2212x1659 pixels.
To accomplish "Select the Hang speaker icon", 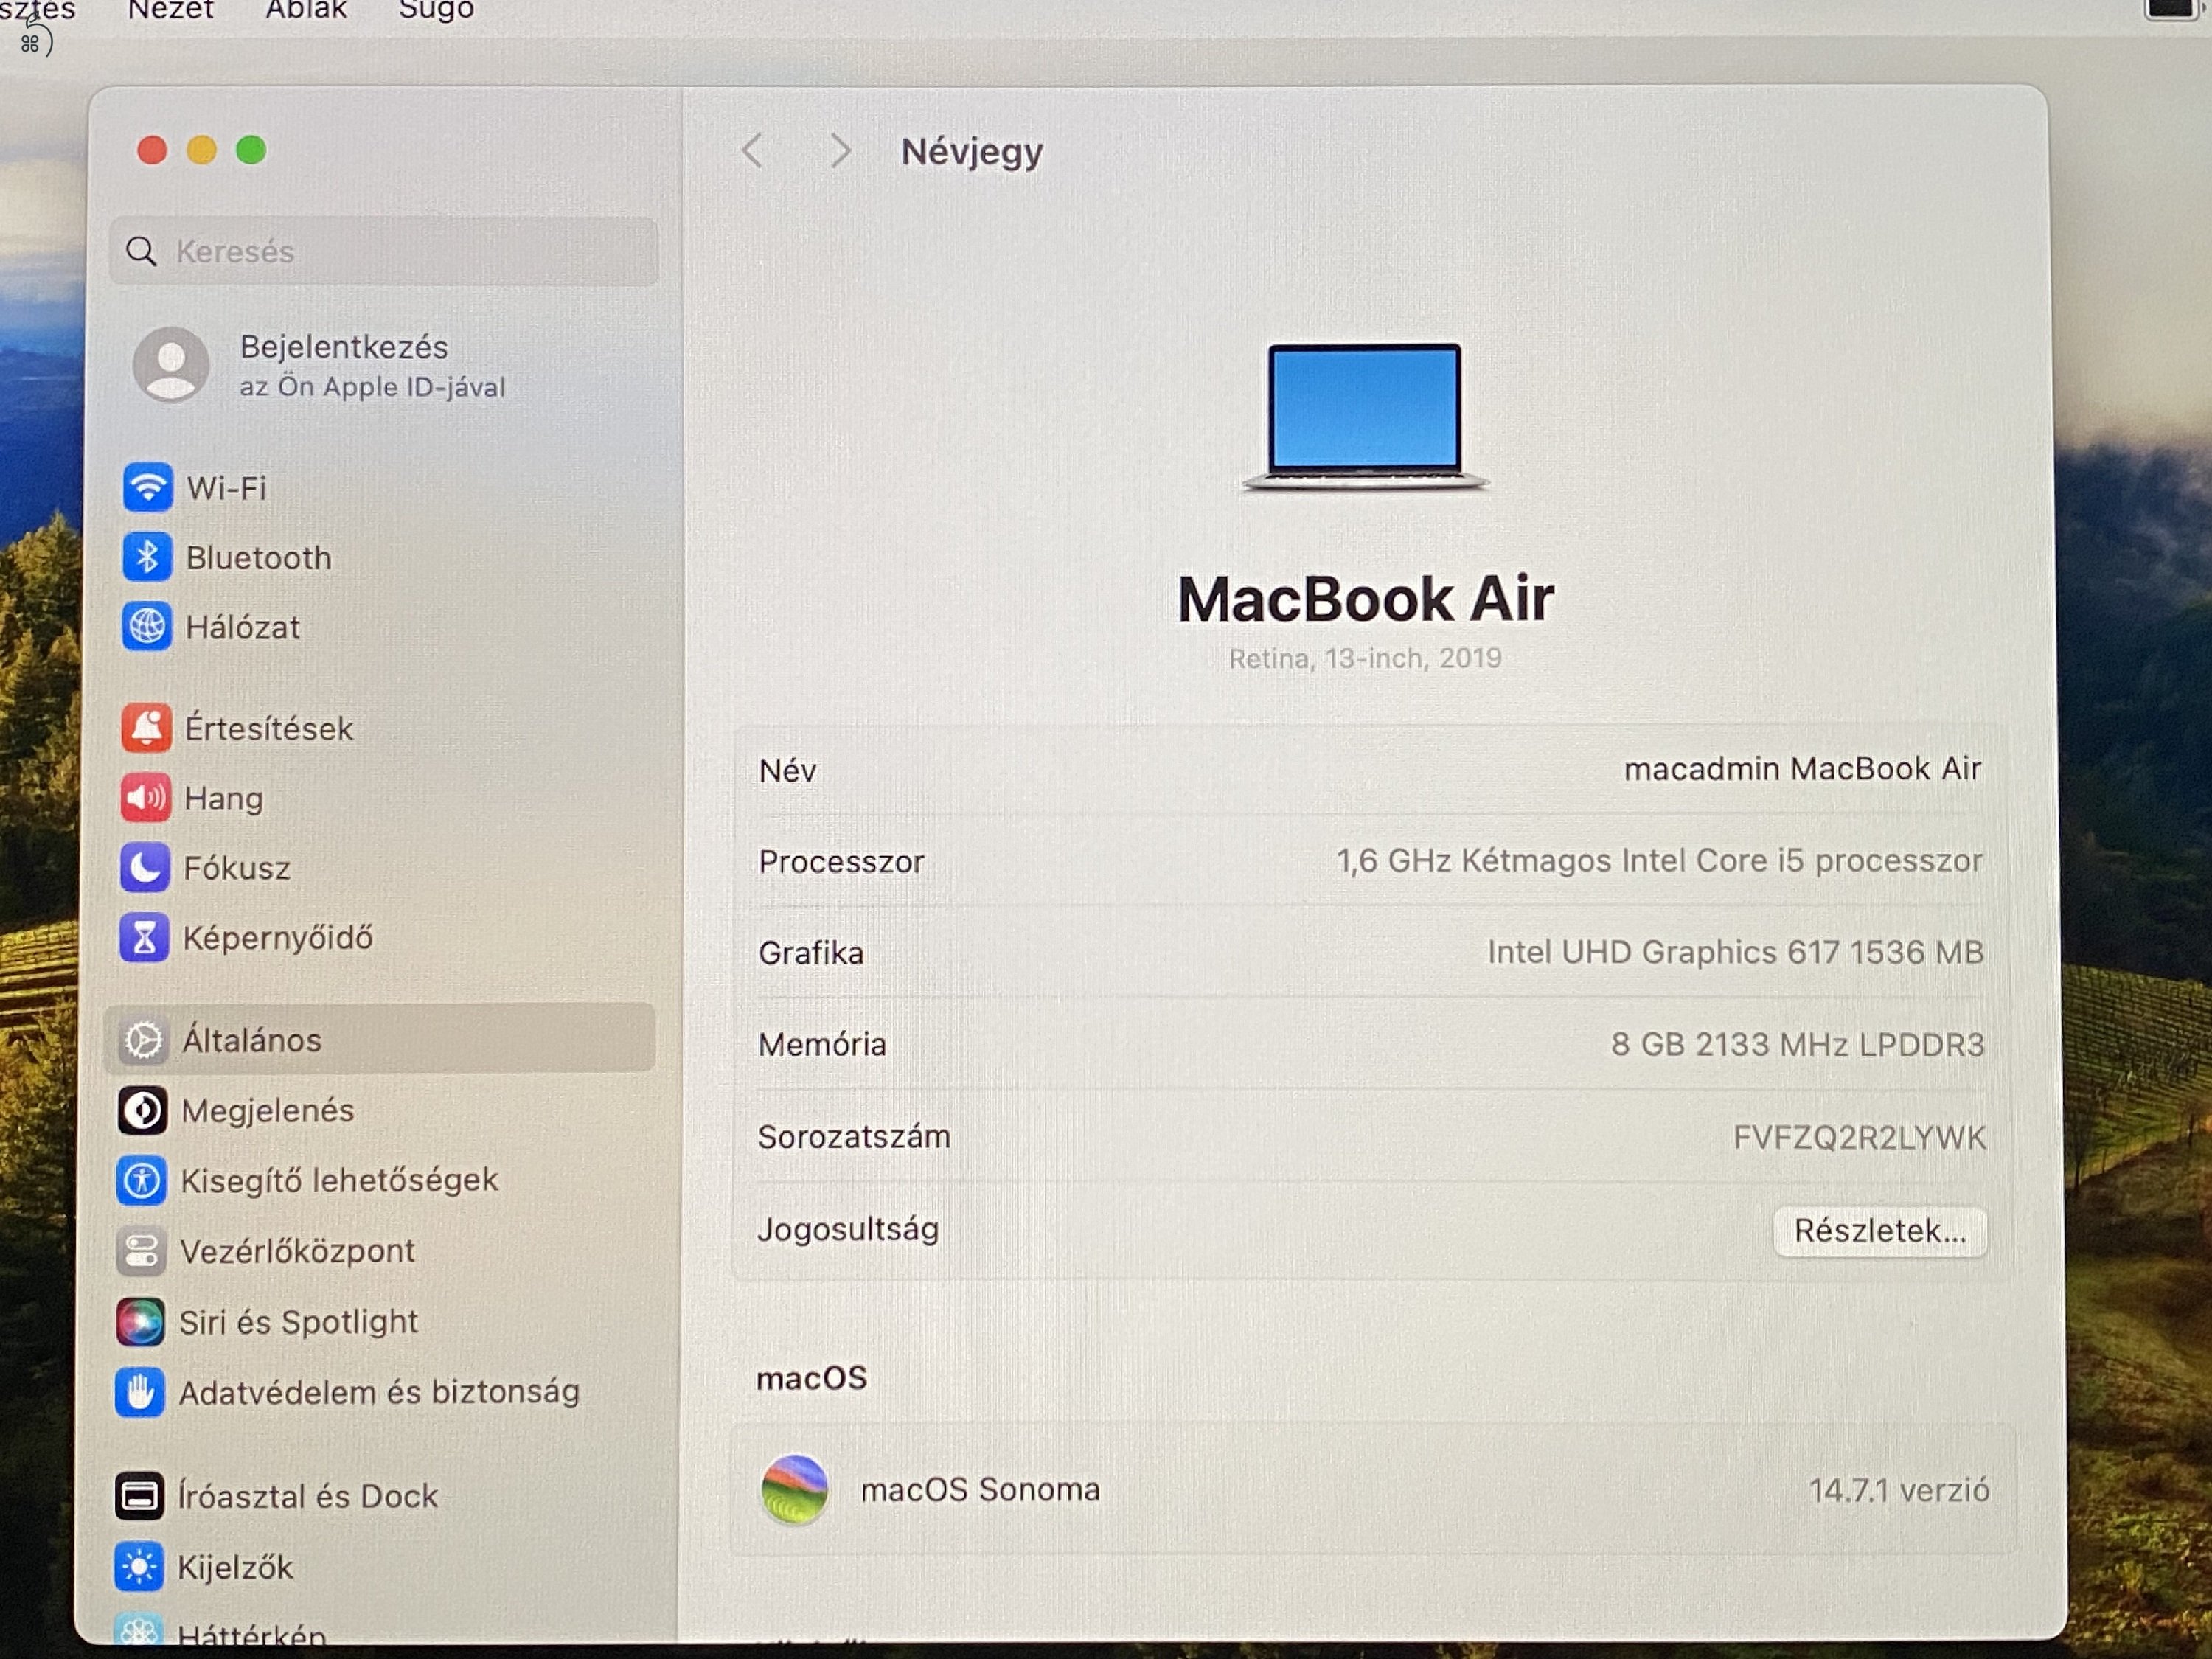I will (x=146, y=798).
